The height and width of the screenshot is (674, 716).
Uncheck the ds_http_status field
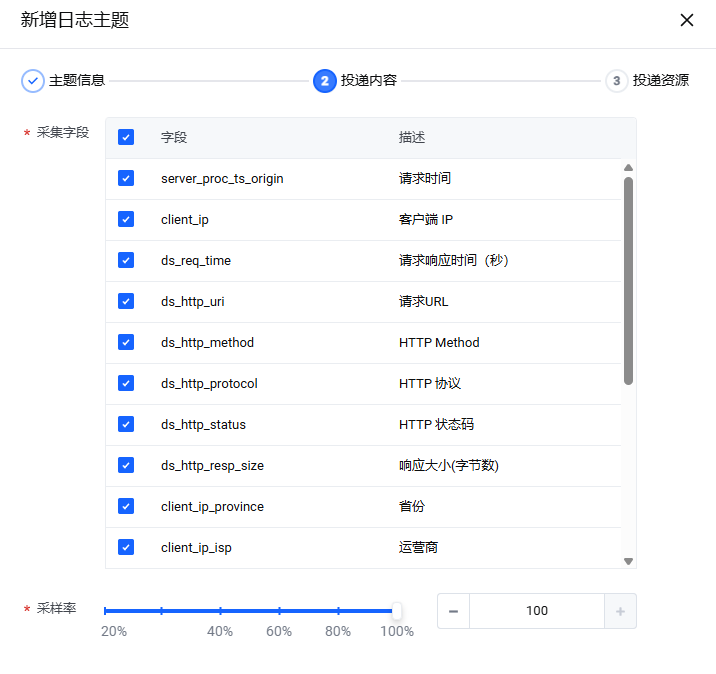click(126, 424)
